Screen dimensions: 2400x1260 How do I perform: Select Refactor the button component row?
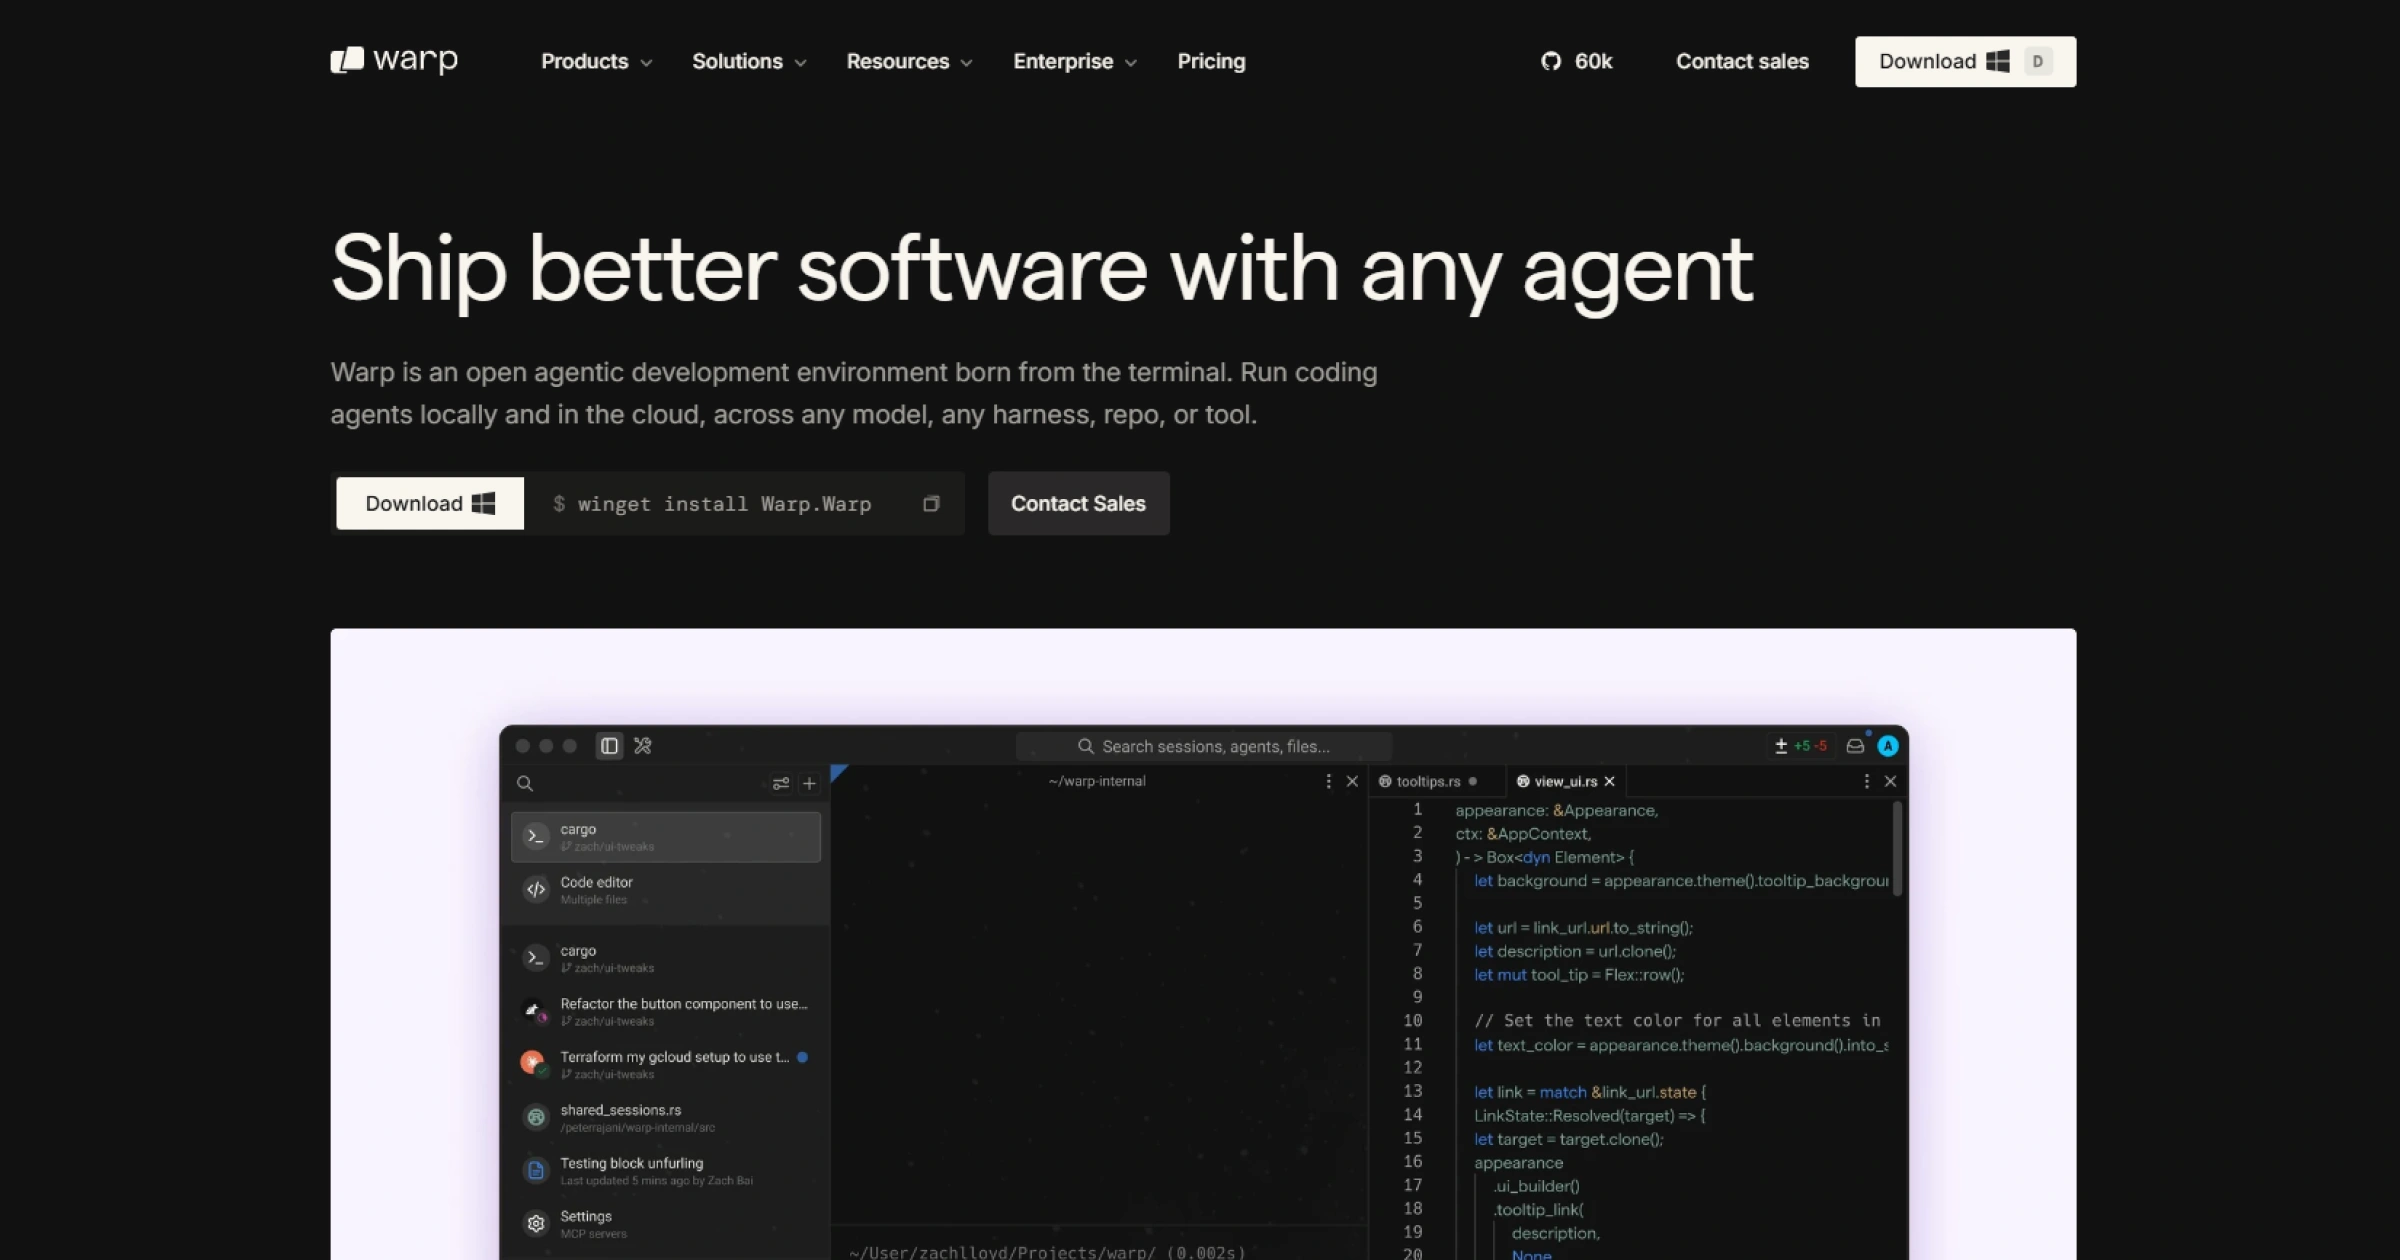(x=666, y=1011)
